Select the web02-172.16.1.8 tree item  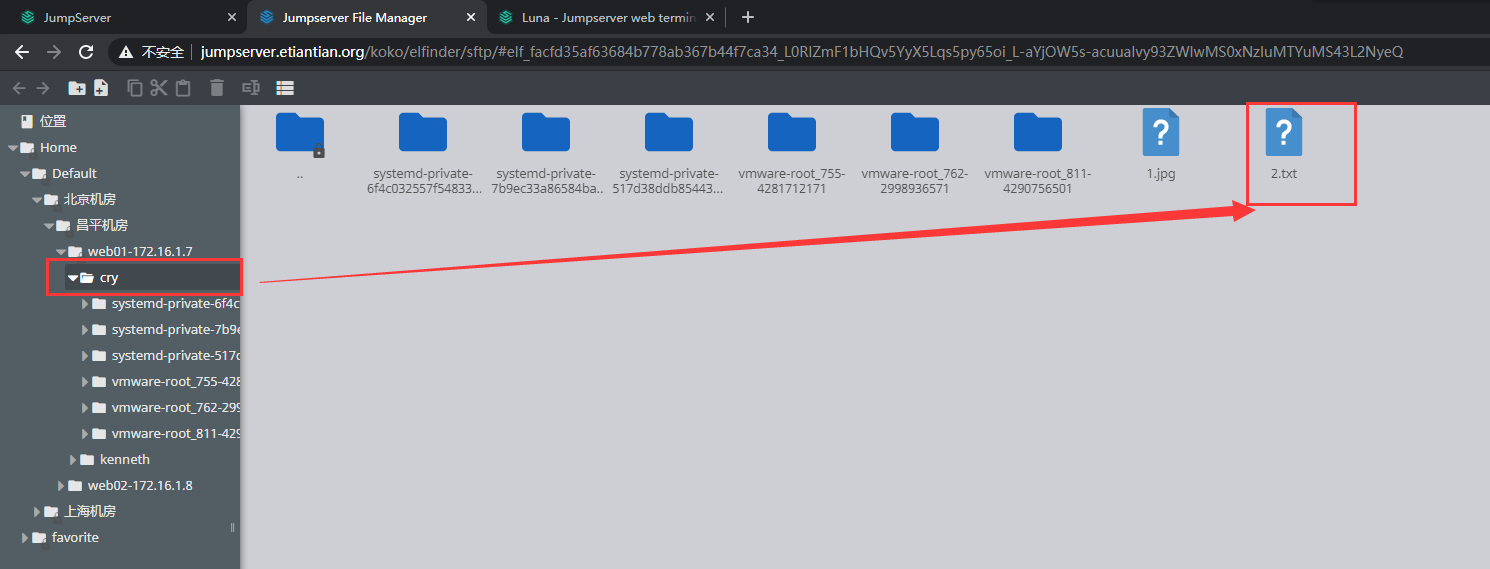click(x=140, y=486)
